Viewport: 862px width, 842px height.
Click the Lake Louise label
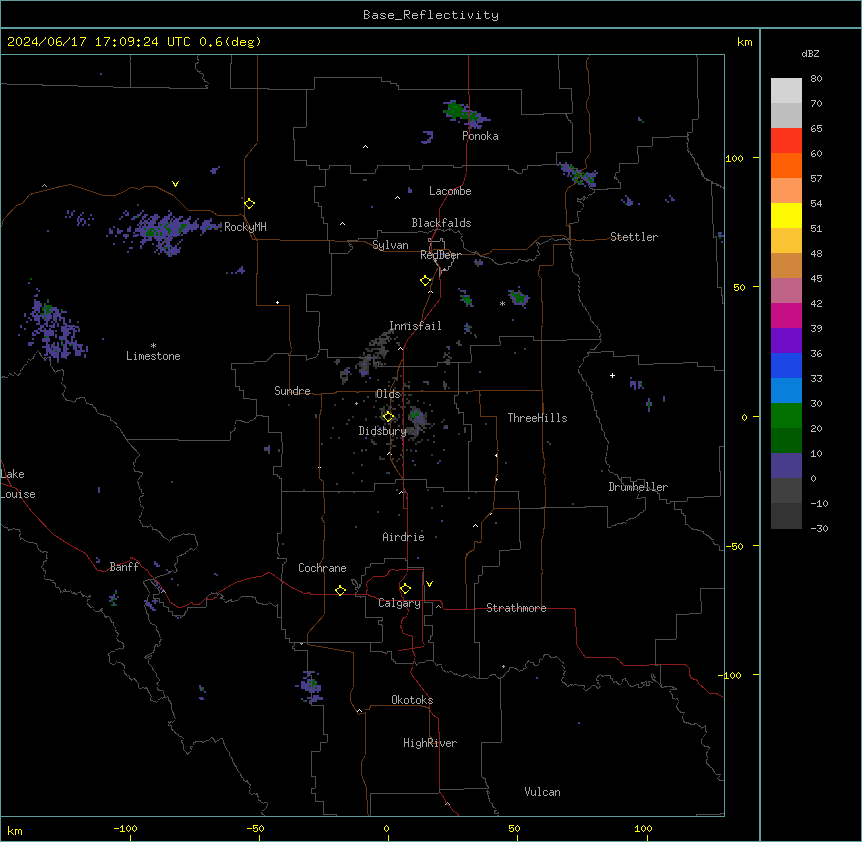pyautogui.click(x=18, y=484)
